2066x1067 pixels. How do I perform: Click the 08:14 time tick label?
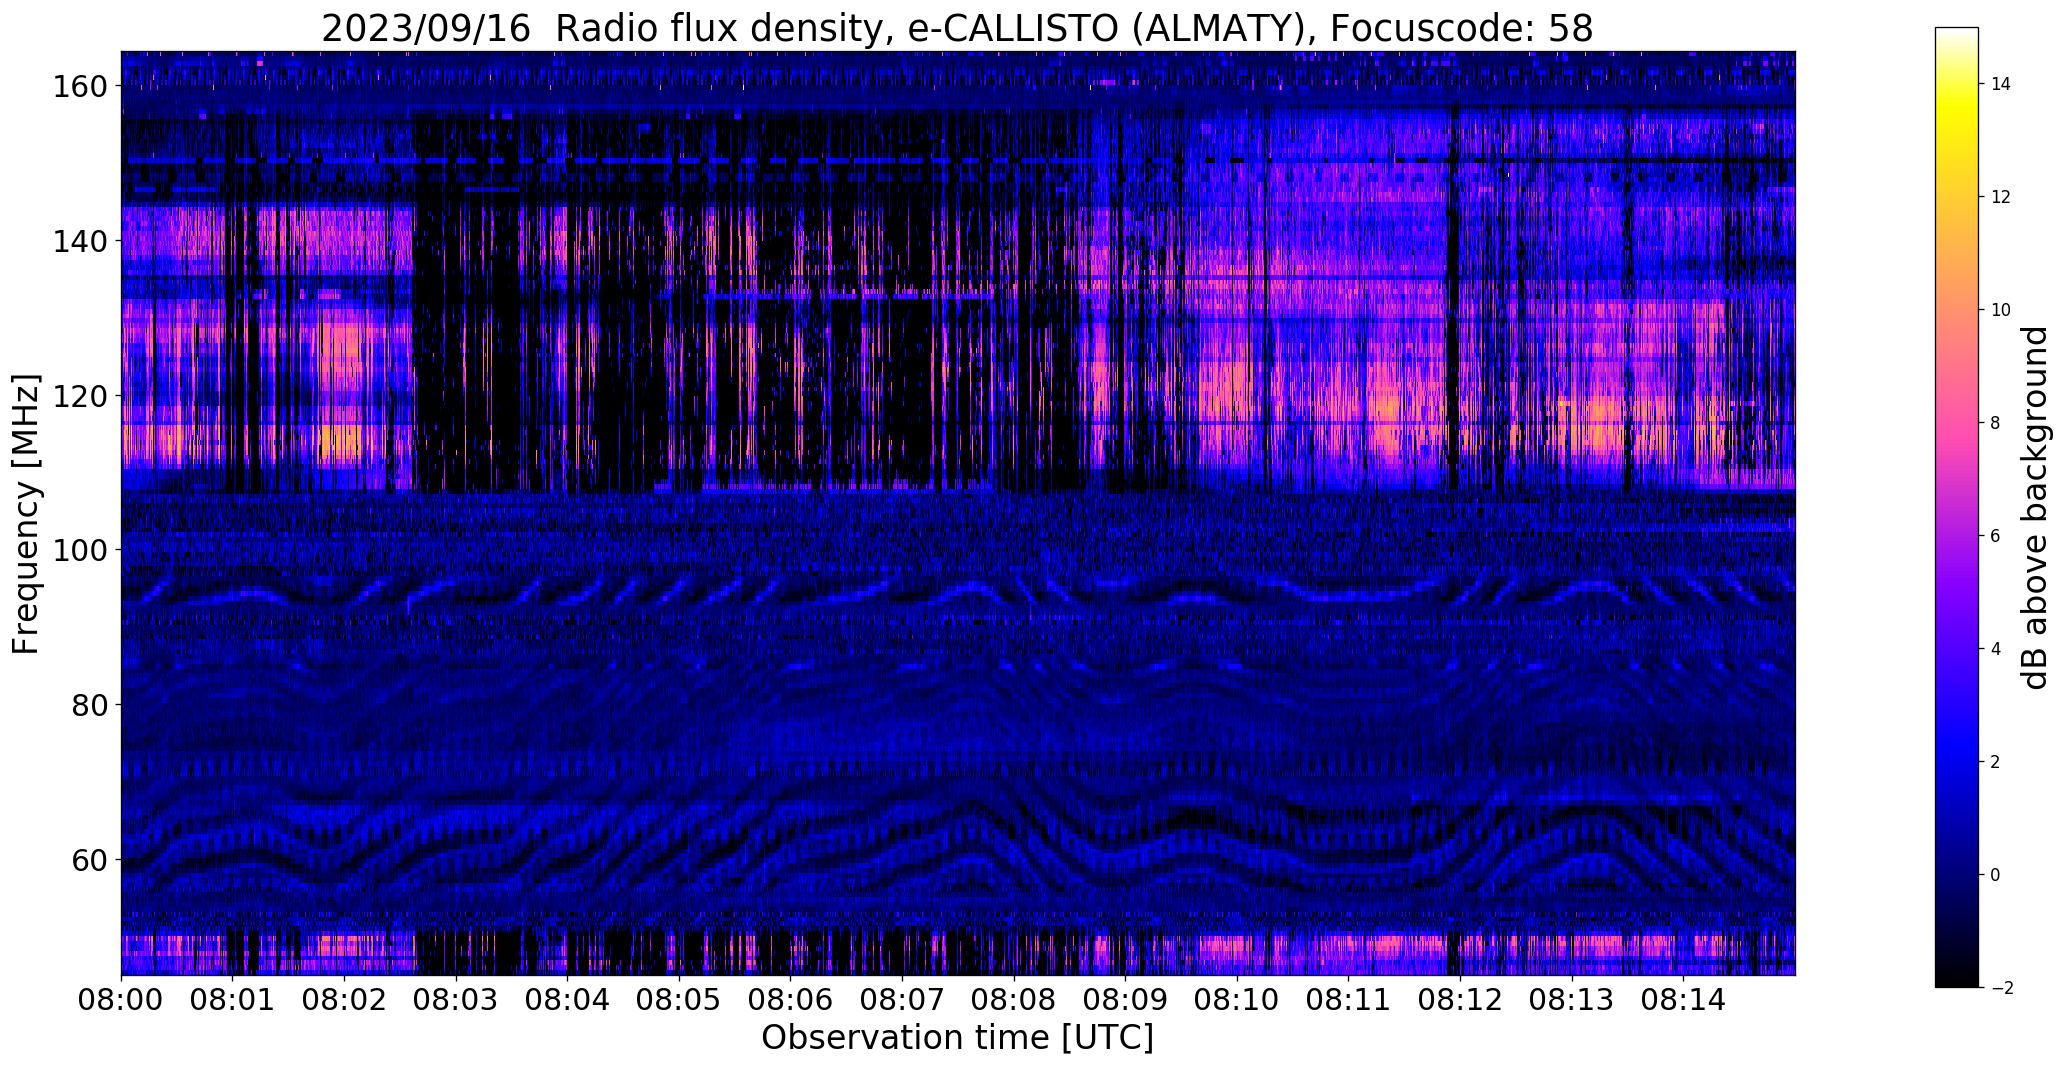[1683, 1000]
